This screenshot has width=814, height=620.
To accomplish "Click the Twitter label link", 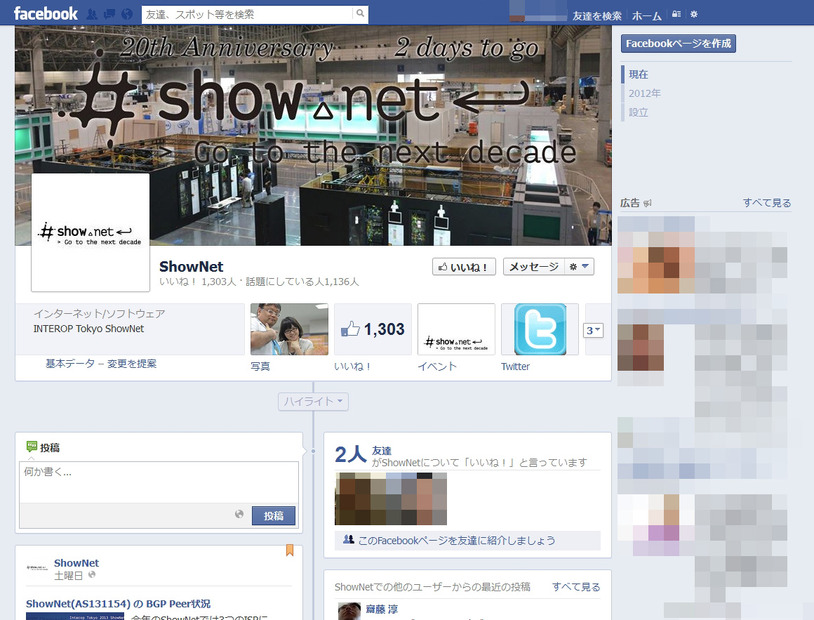I will (x=515, y=367).
